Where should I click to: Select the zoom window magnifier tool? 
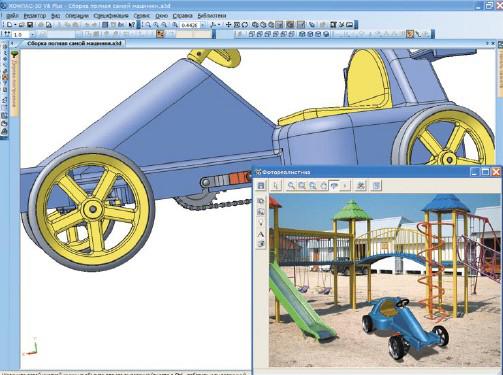click(x=148, y=25)
